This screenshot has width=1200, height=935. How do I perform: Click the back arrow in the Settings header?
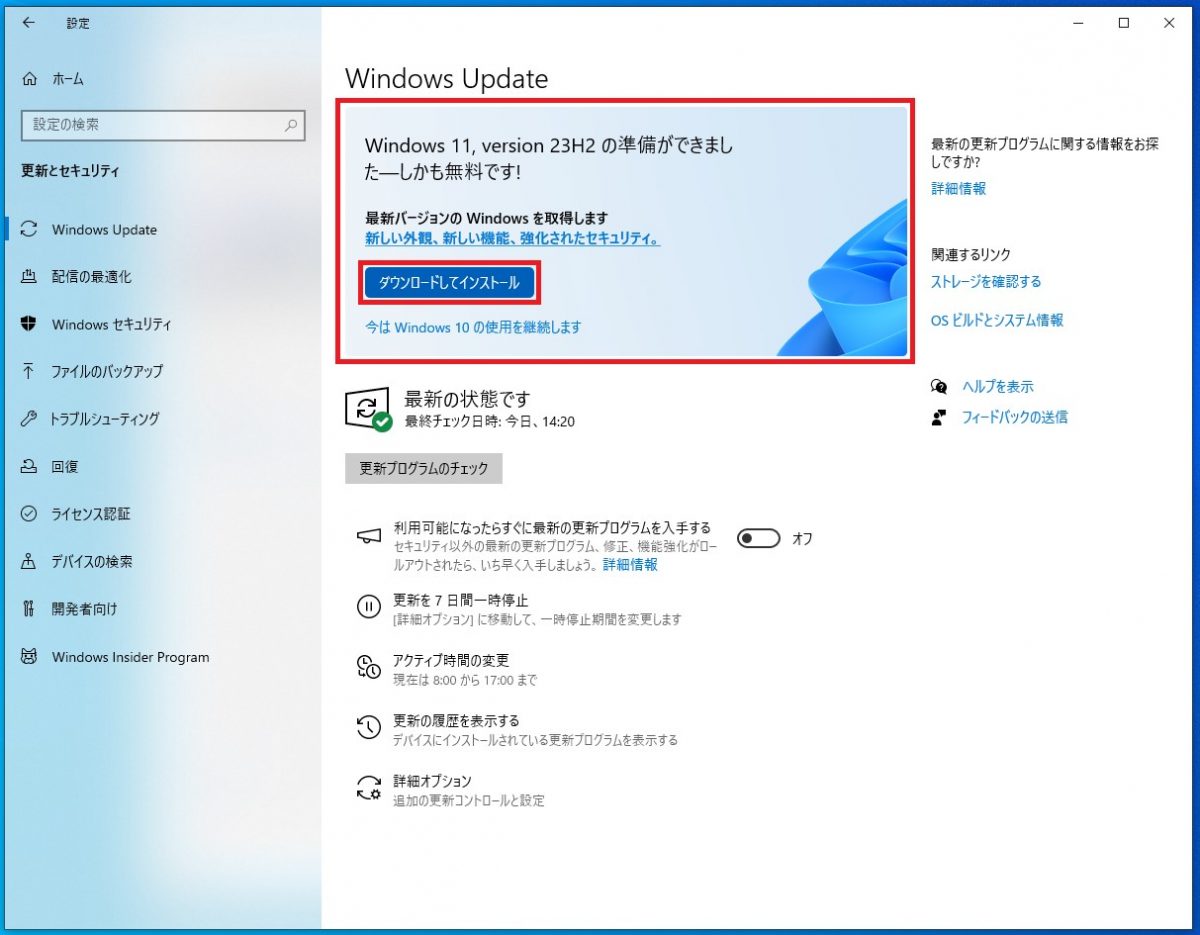tap(28, 23)
